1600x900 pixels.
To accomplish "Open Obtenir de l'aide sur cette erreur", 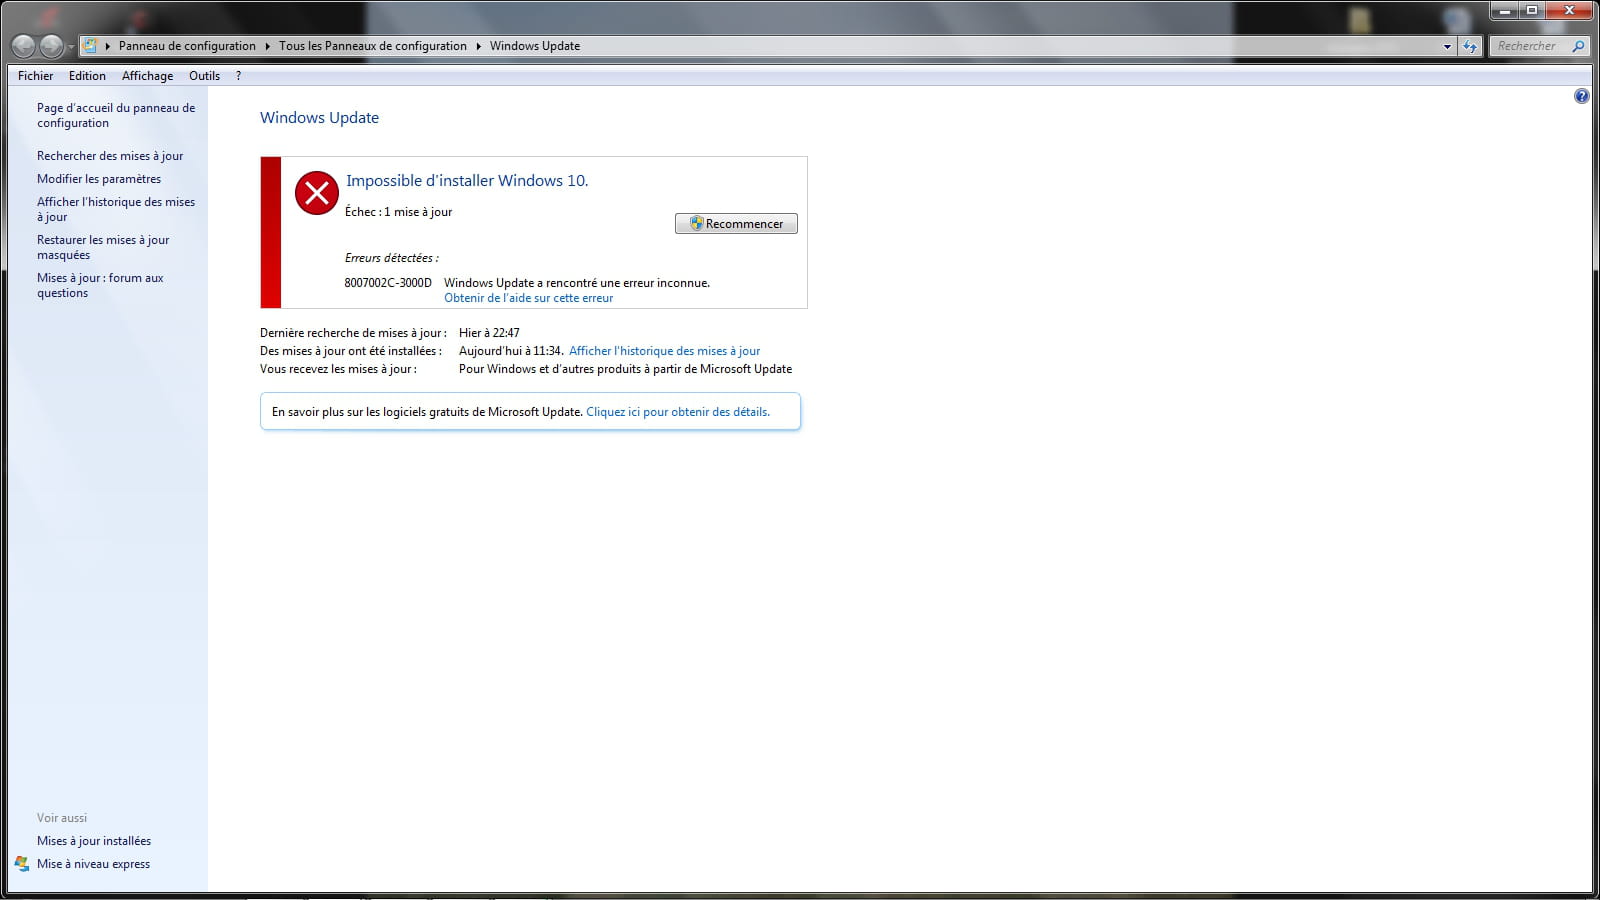I will click(x=529, y=298).
